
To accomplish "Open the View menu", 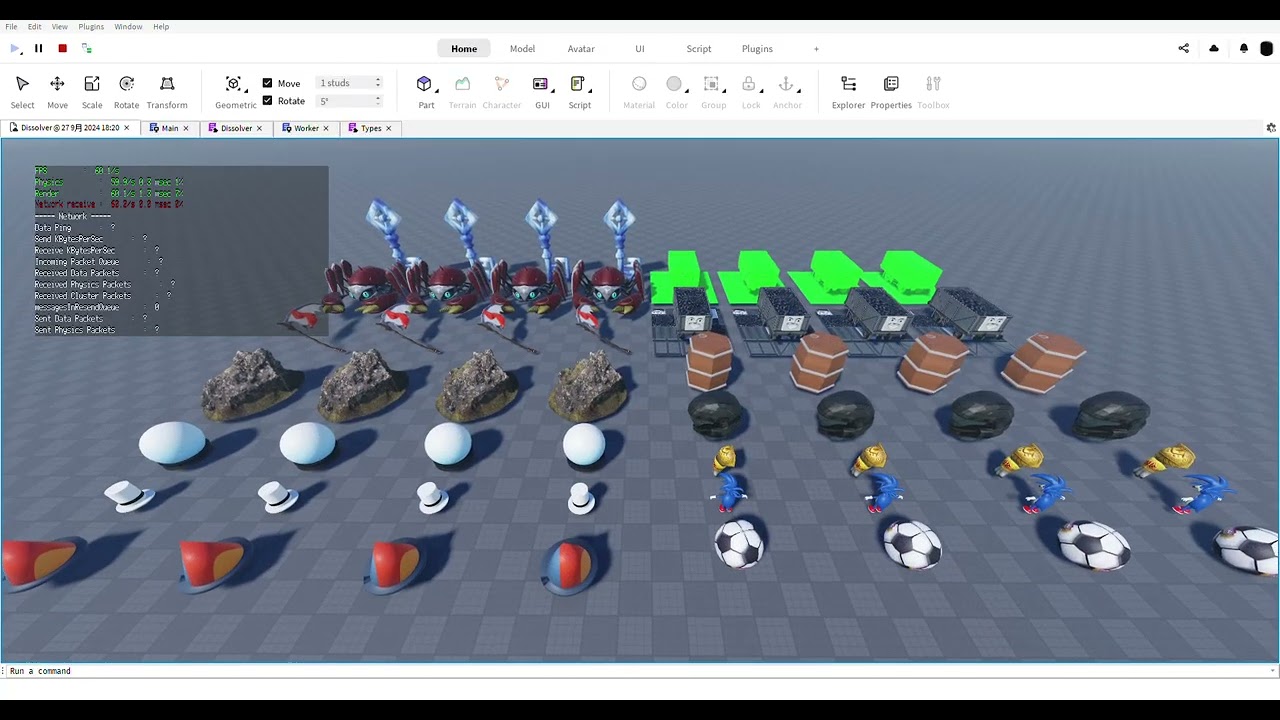I will [60, 26].
